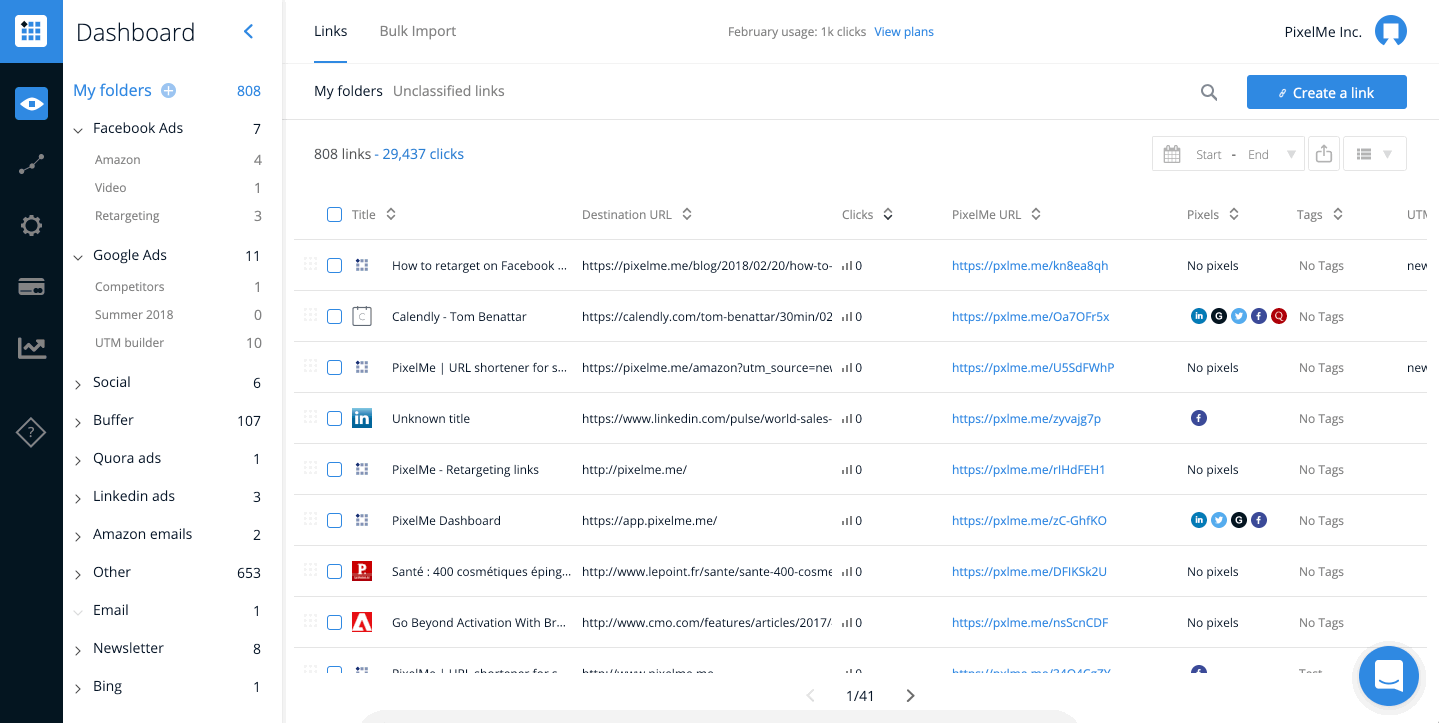Open the analytics chart icon in sidebar

pyautogui.click(x=31, y=348)
